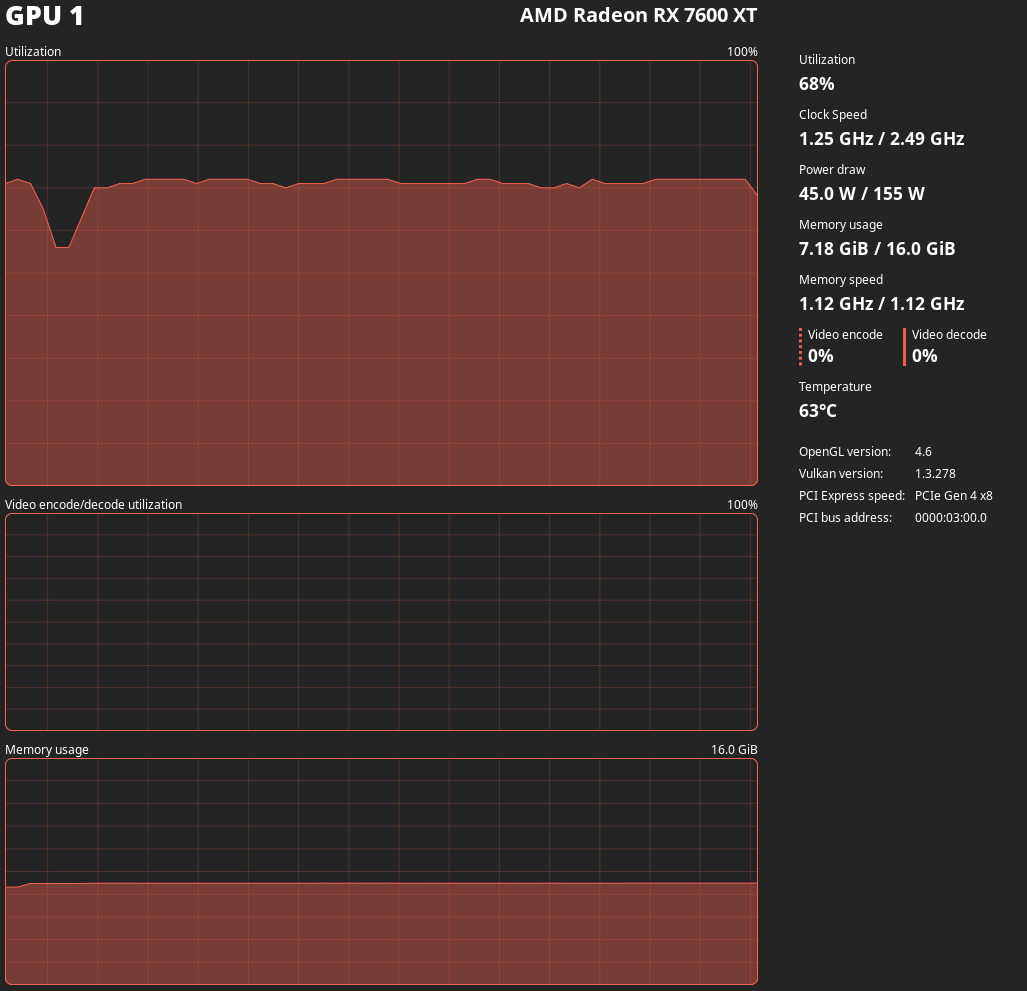
Task: Click the Temperature label
Action: [x=834, y=386]
